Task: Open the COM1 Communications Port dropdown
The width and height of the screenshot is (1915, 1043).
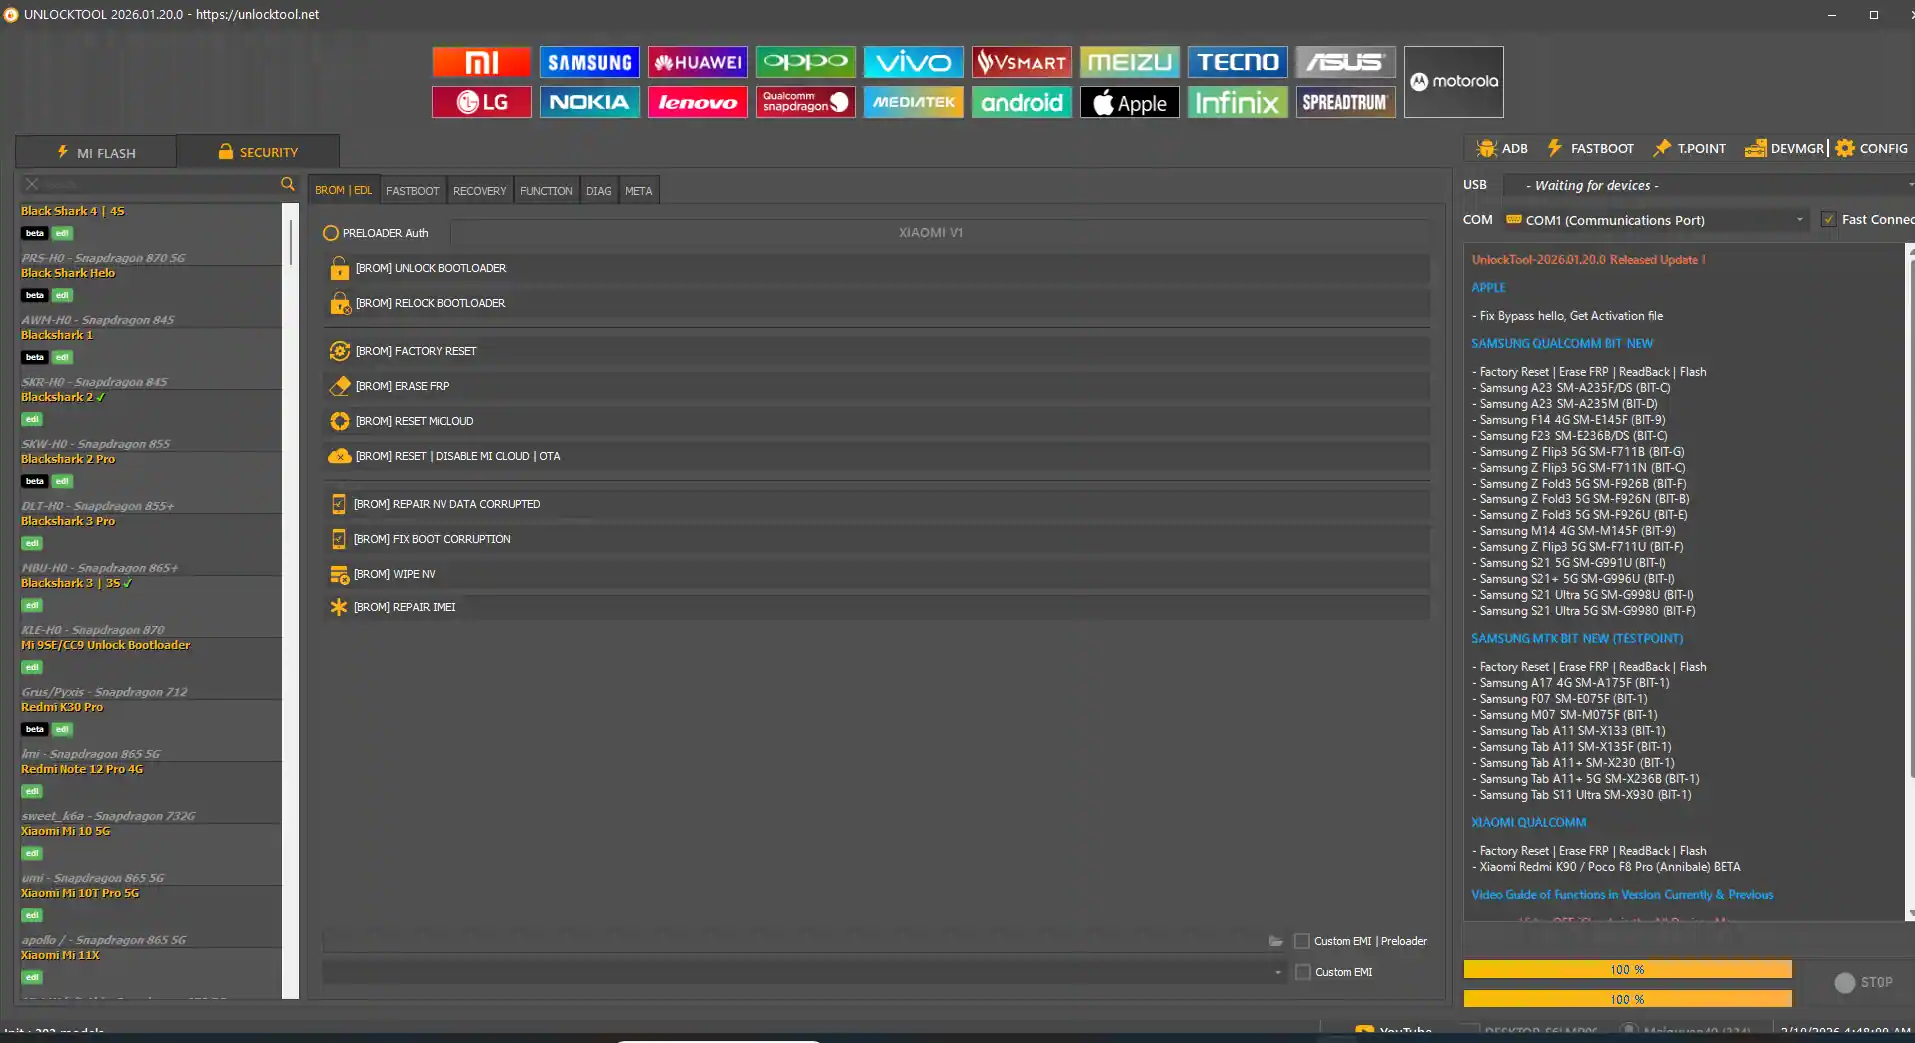Action: [1799, 219]
